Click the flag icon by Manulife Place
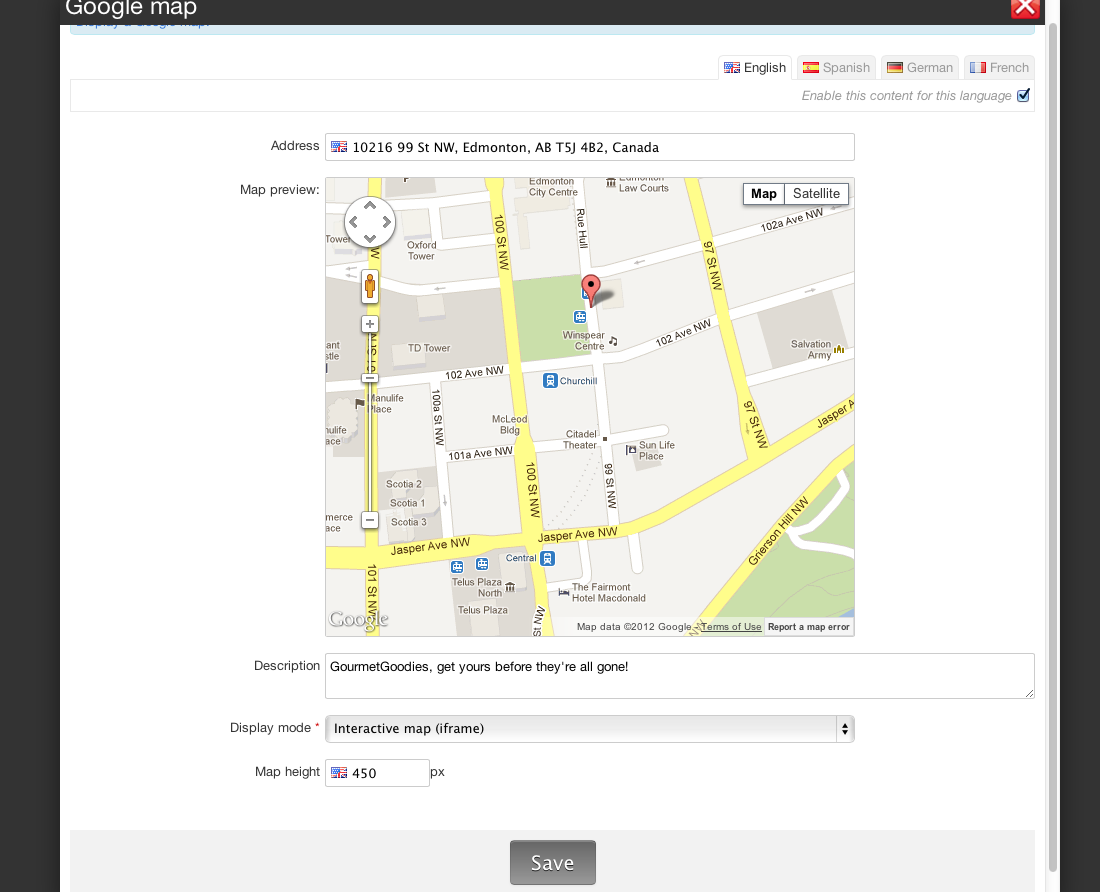1100x892 pixels. 359,404
